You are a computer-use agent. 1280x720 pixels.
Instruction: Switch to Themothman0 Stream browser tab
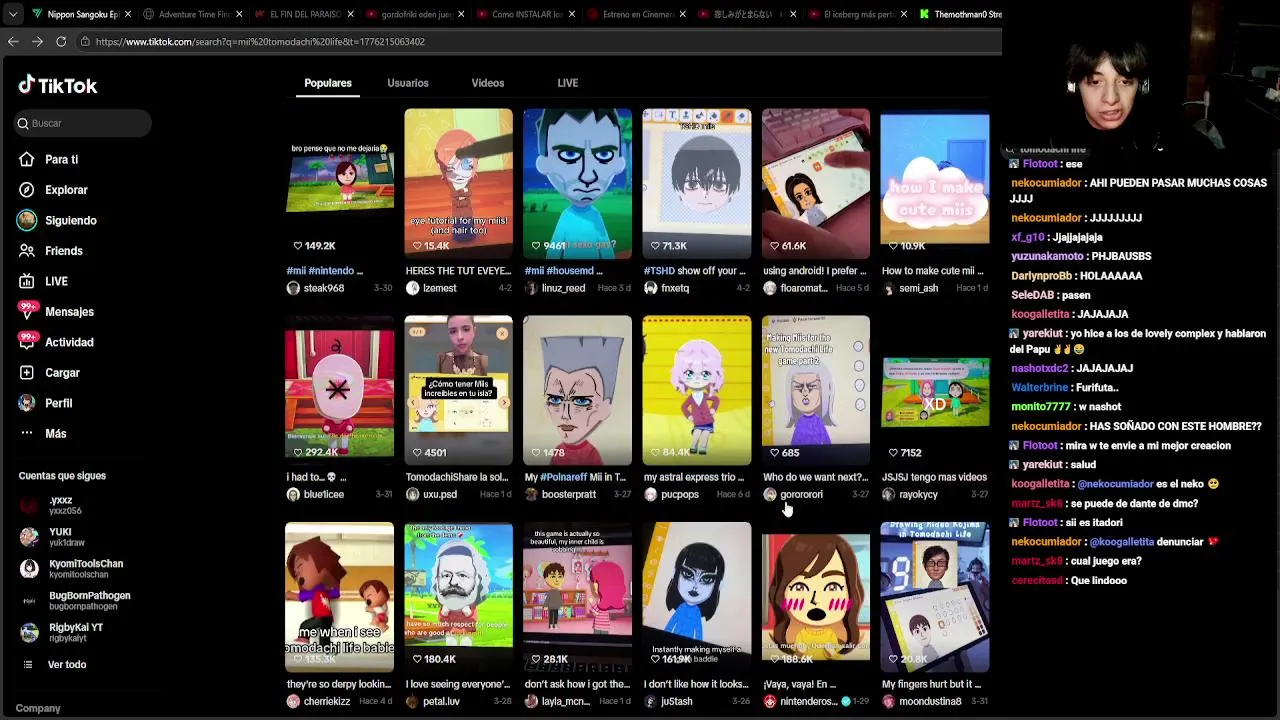pyautogui.click(x=961, y=14)
